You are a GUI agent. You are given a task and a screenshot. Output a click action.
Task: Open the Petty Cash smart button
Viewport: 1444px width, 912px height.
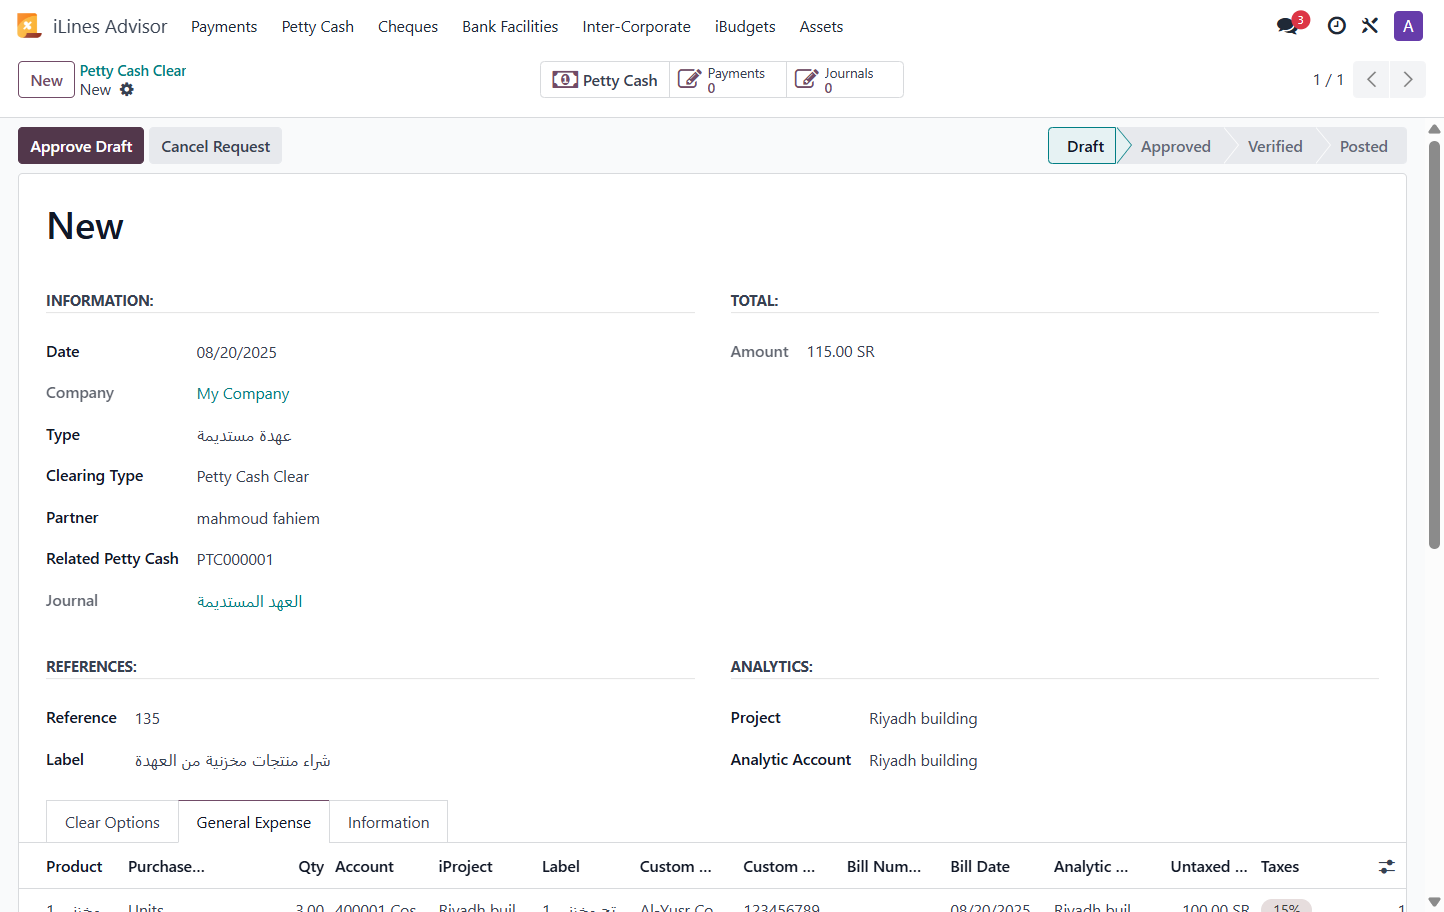click(605, 80)
